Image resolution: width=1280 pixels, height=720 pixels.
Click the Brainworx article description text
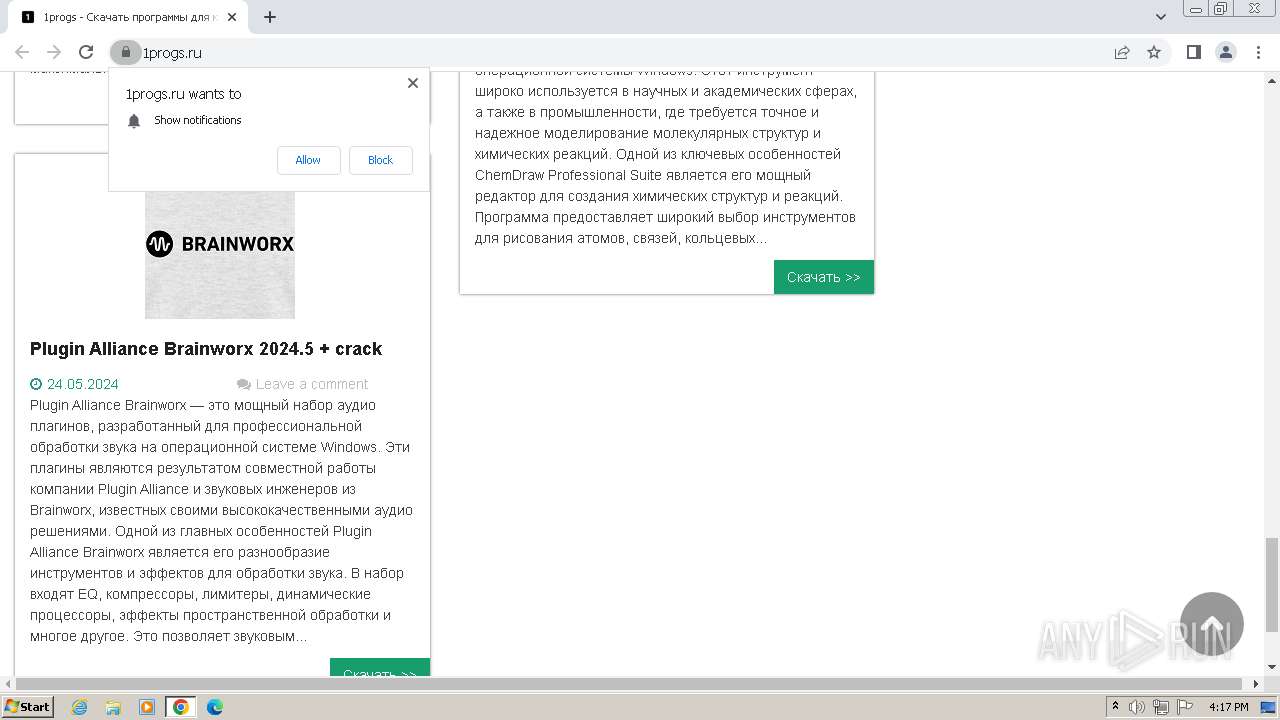(221, 520)
